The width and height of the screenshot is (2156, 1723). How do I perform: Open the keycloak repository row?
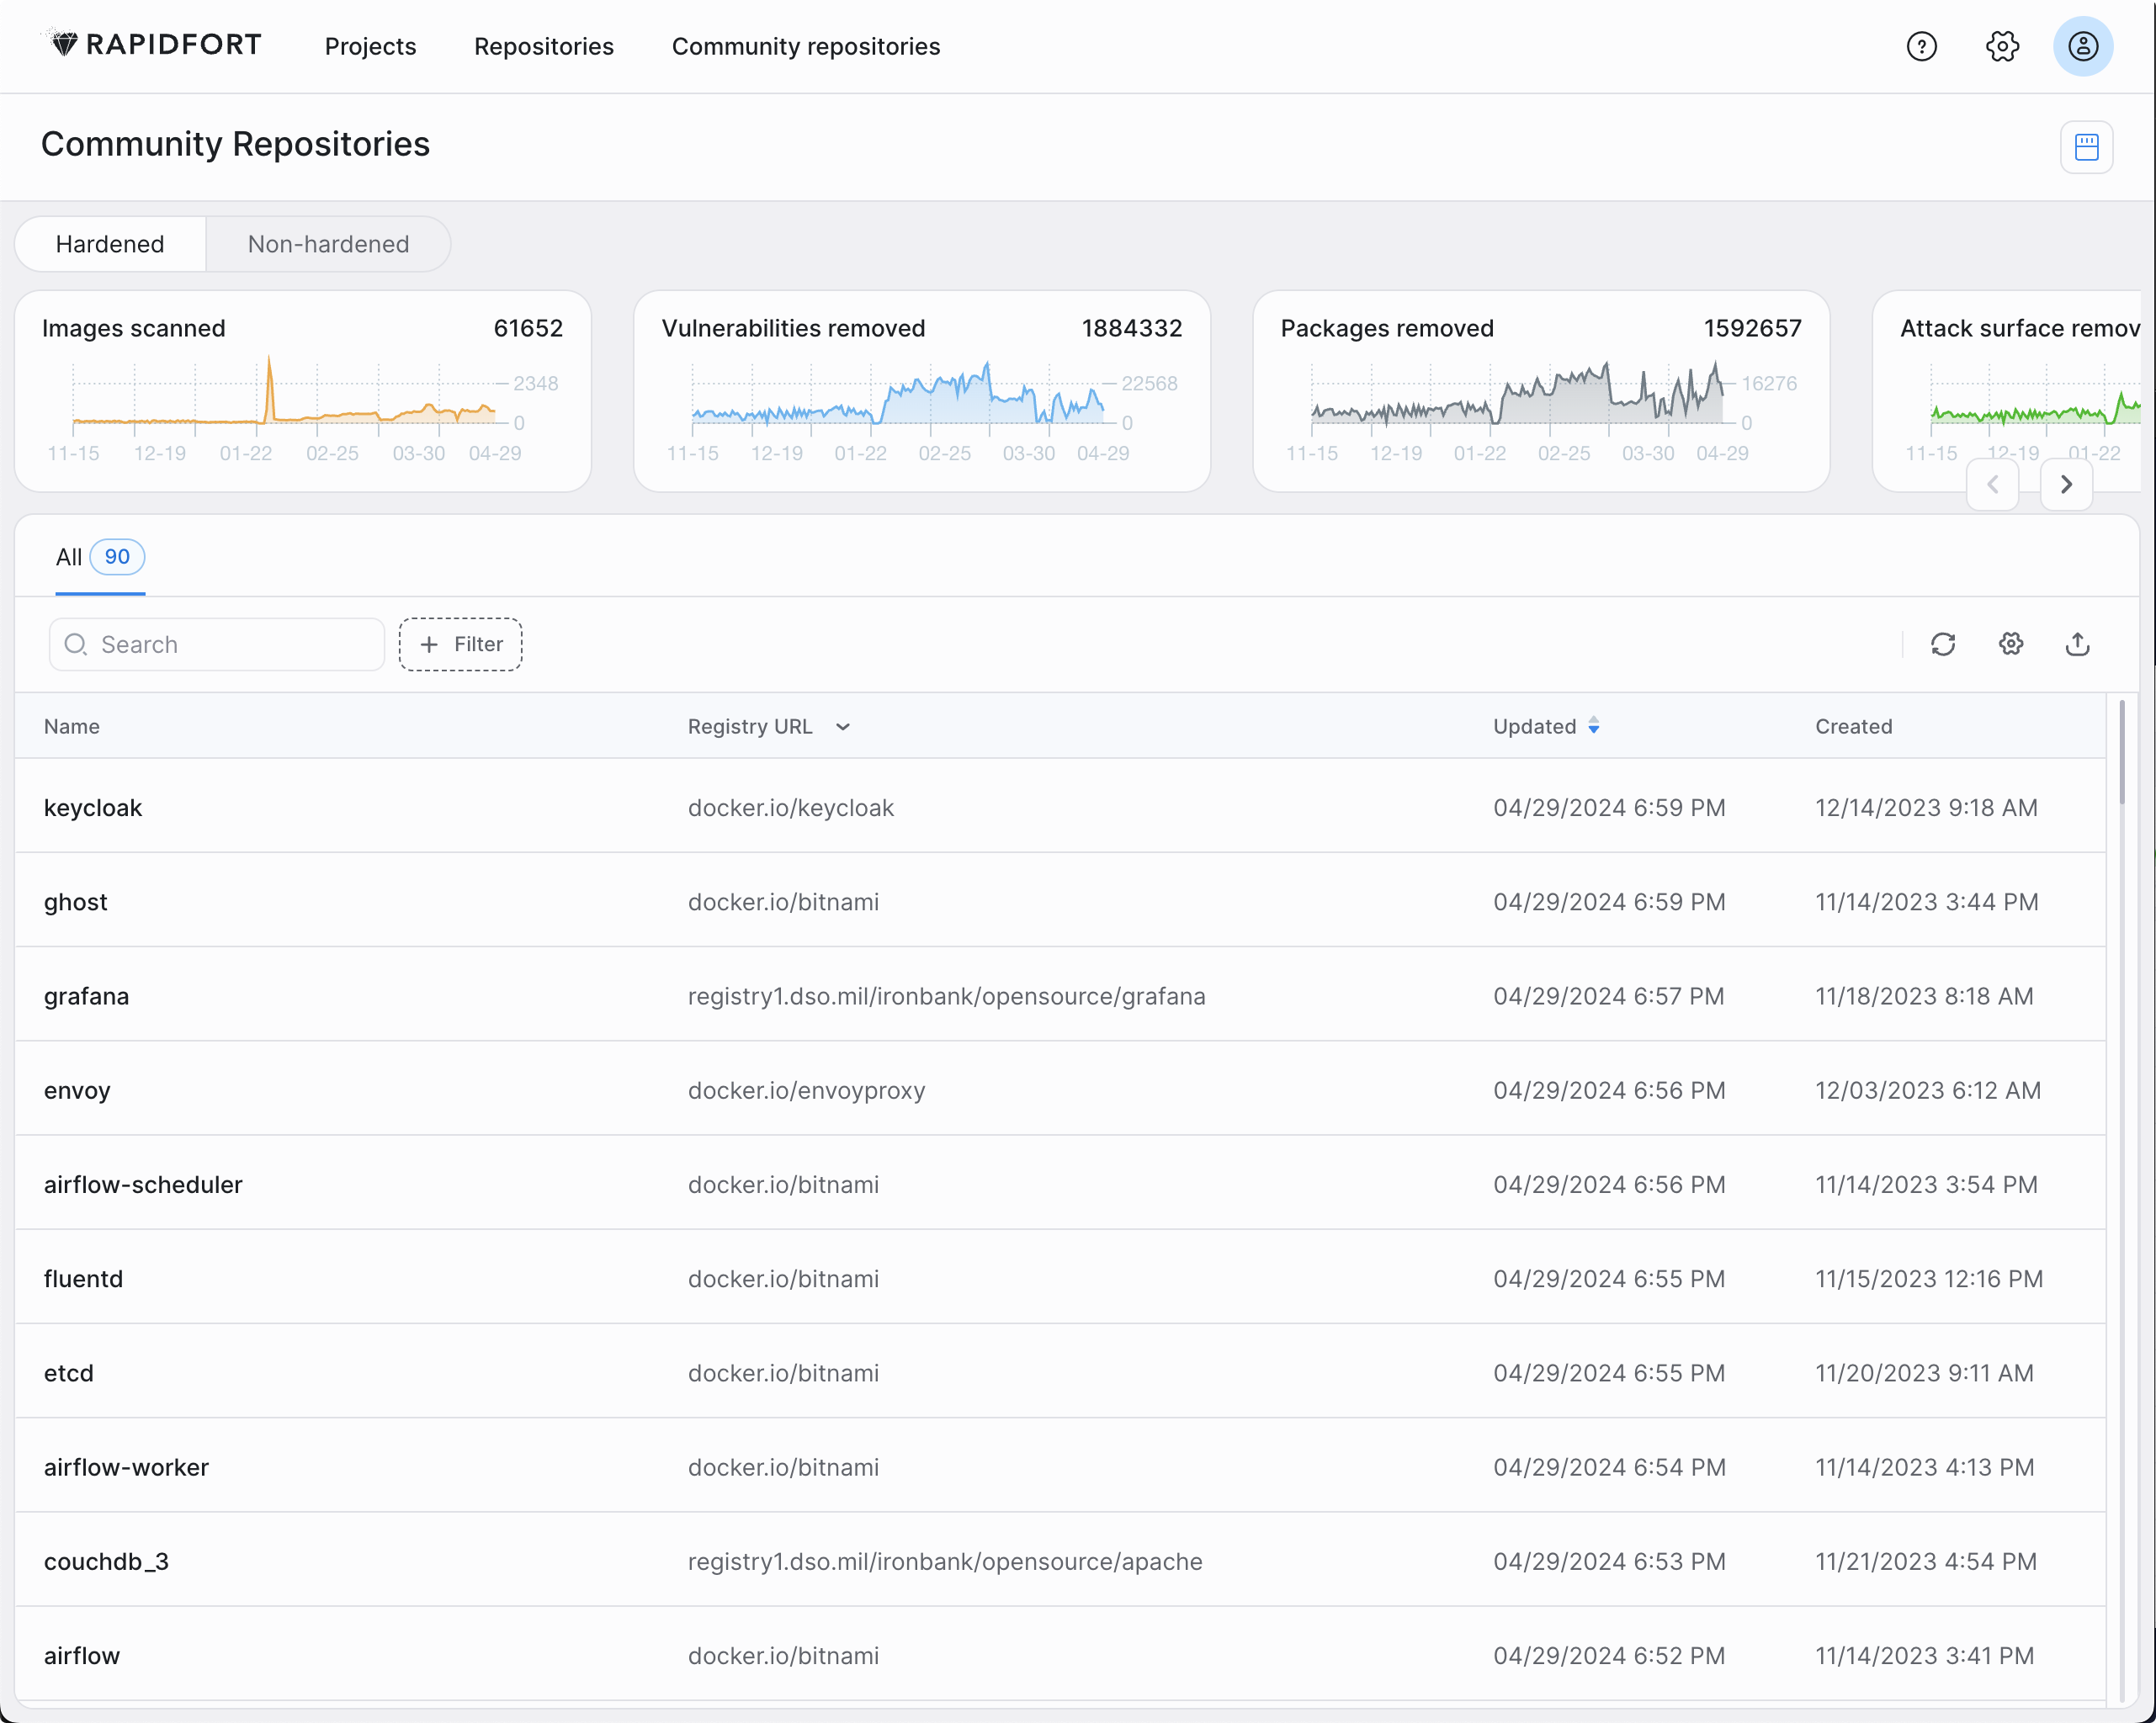click(1060, 807)
